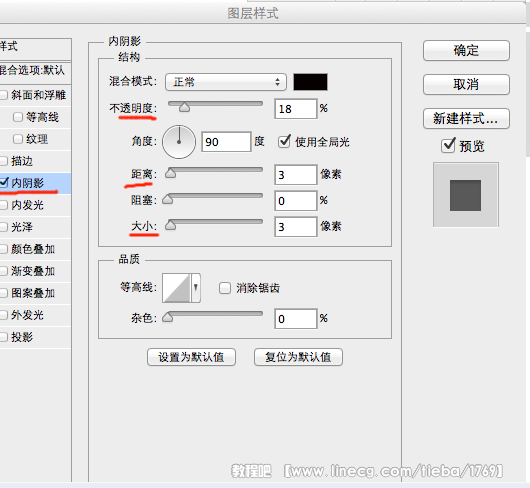530x488 pixels.
Task: Enable 内发光 style checkbox
Action: point(3,205)
